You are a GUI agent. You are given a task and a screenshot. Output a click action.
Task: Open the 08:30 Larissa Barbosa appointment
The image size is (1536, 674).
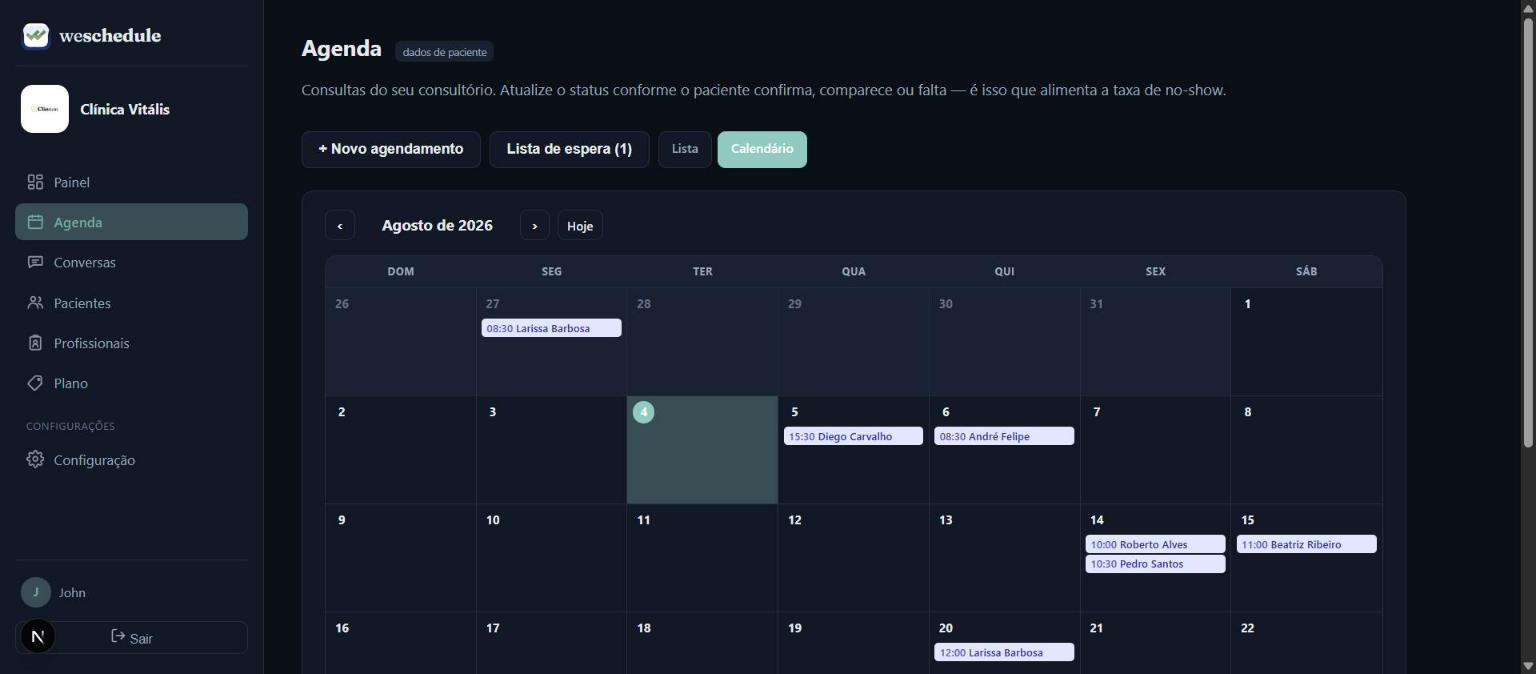pyautogui.click(x=551, y=328)
